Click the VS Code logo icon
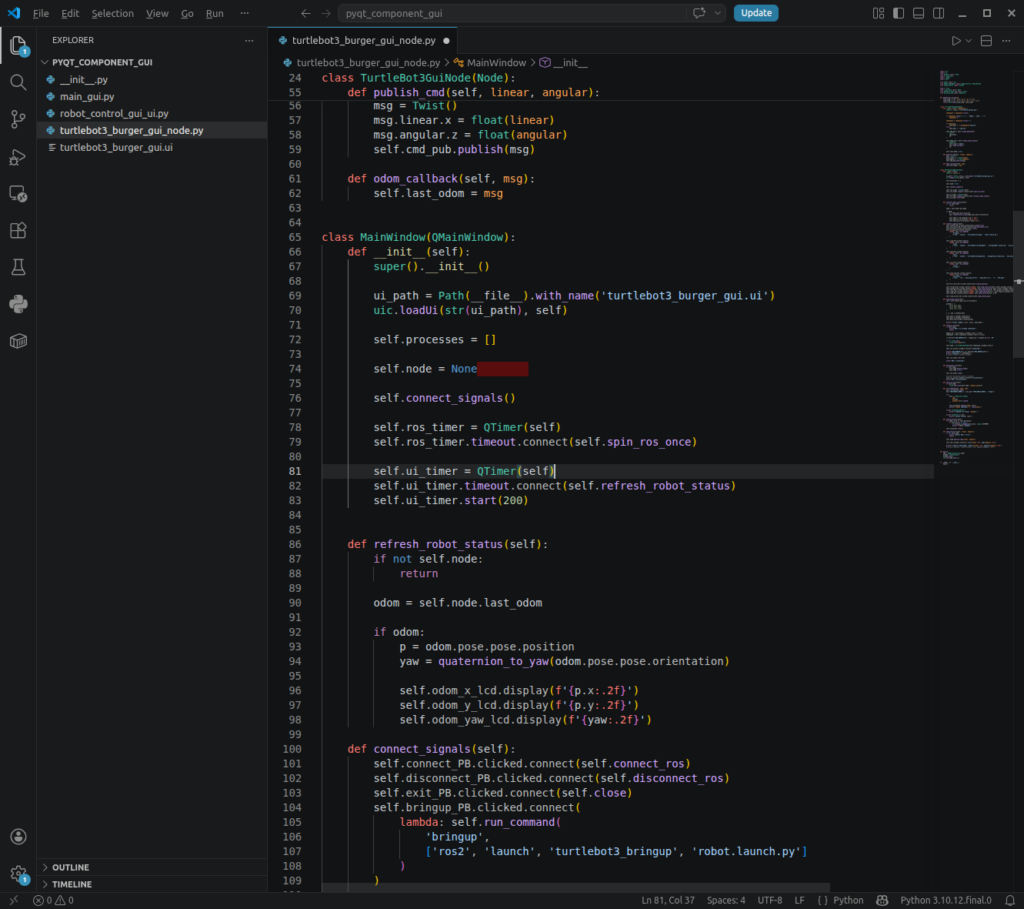Viewport: 1024px width, 909px height. (x=14, y=13)
